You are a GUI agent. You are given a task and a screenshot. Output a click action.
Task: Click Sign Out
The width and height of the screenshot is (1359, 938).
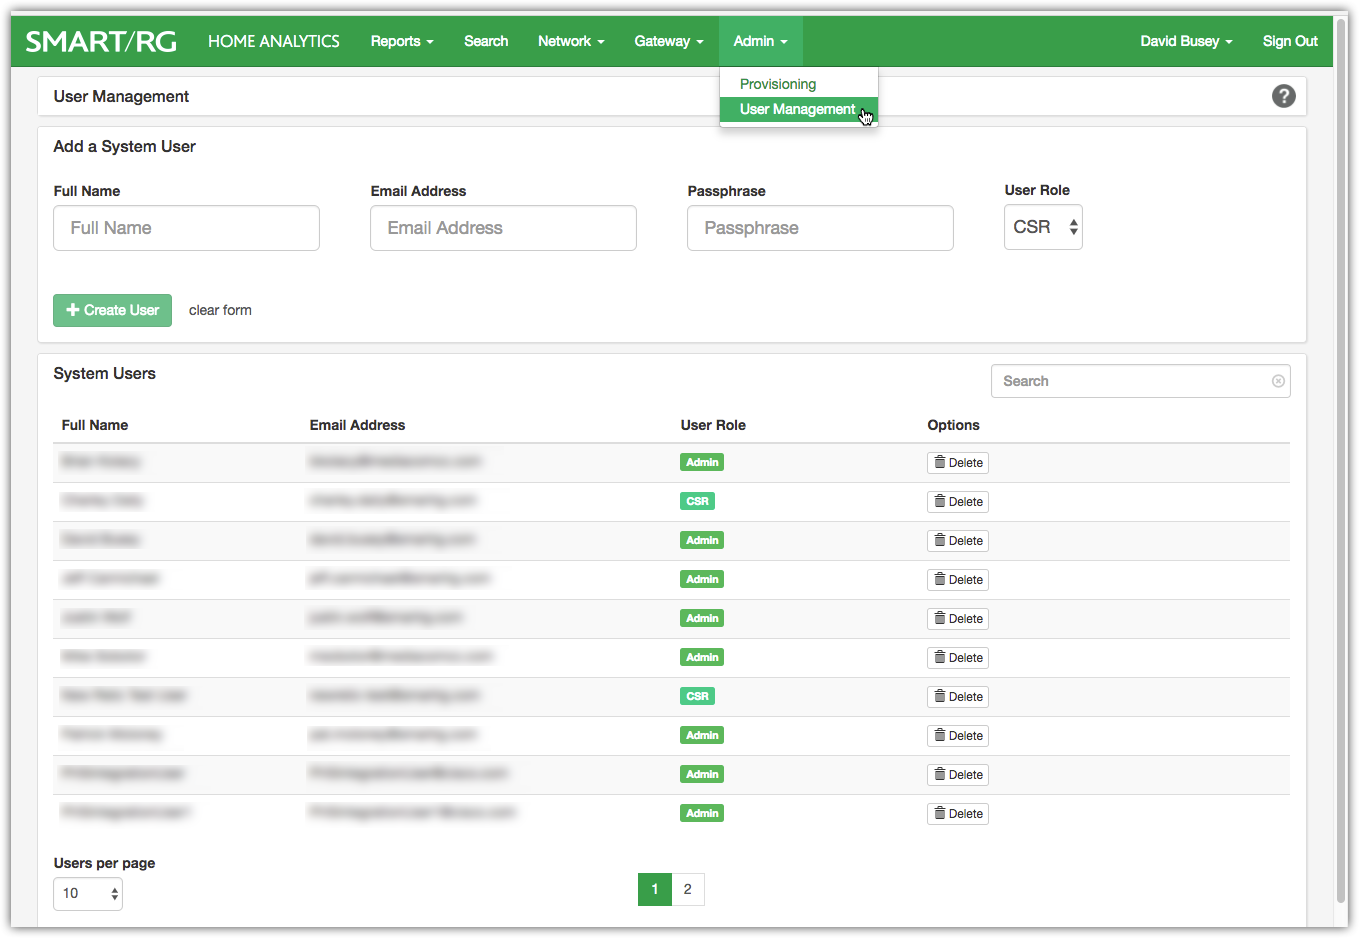pyautogui.click(x=1289, y=41)
